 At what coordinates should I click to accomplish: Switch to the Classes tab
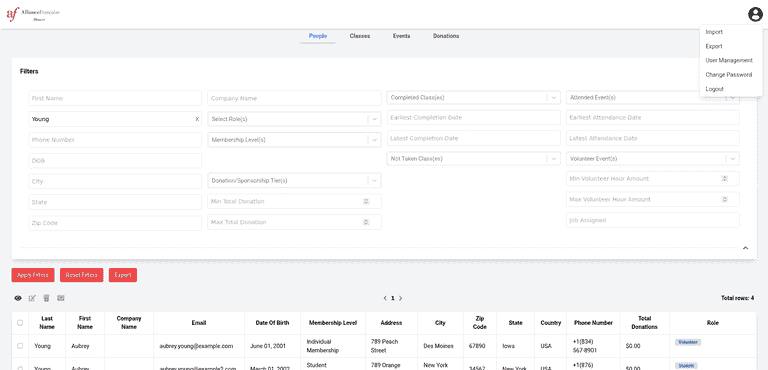tap(360, 36)
